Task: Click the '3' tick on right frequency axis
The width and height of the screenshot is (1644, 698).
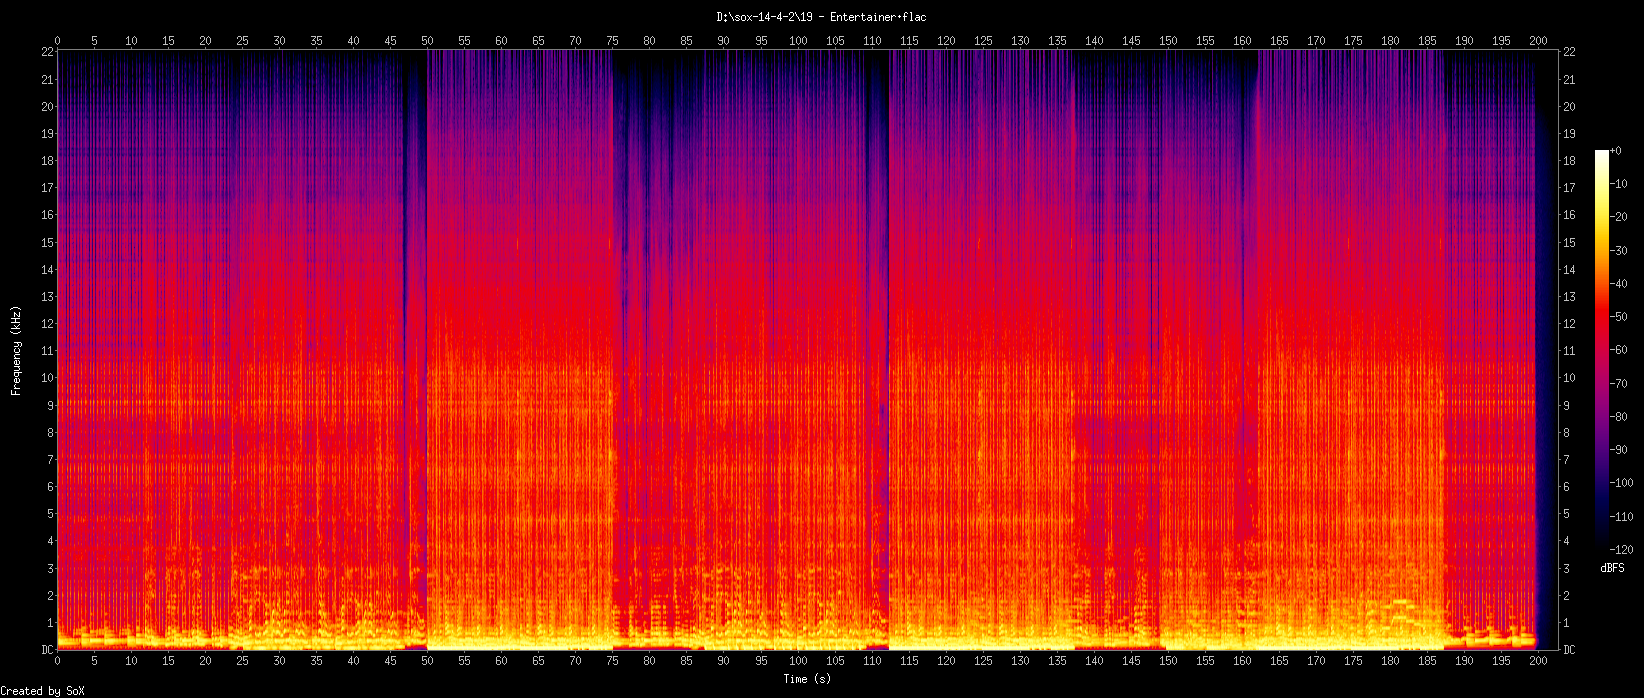Action: pos(1566,568)
